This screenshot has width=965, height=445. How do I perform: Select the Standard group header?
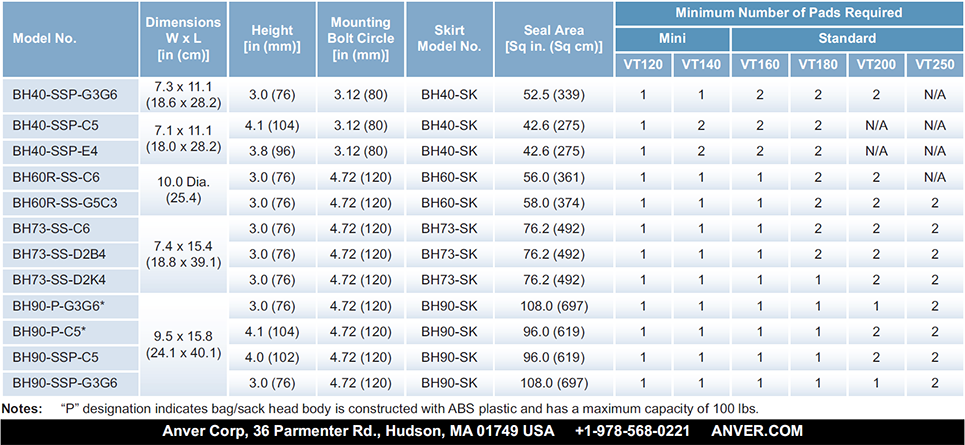click(846, 39)
